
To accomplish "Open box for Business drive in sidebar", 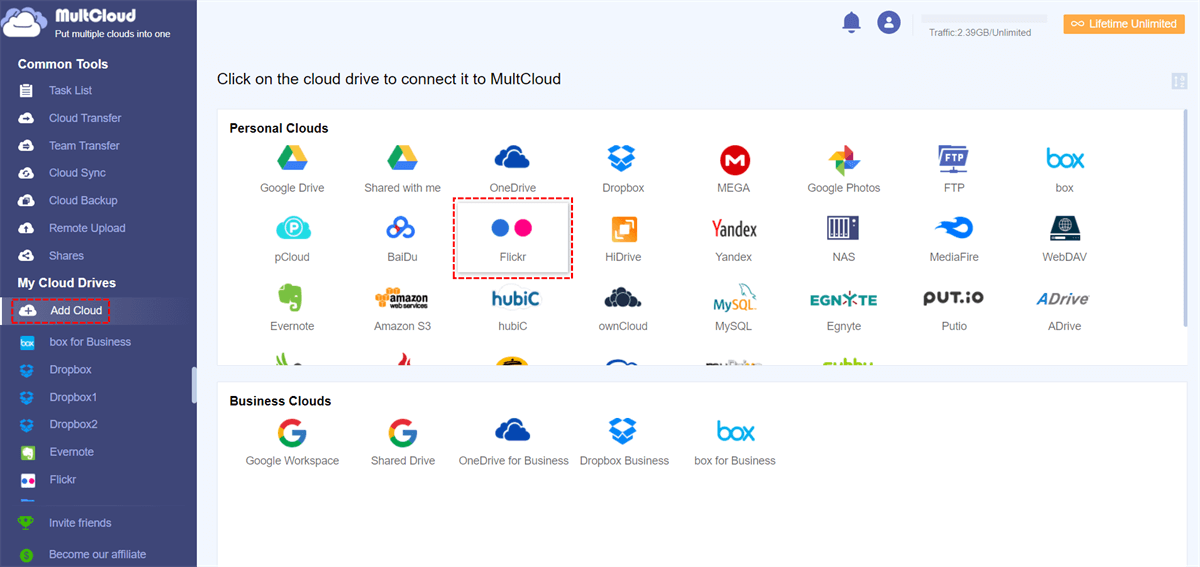I will click(x=89, y=342).
